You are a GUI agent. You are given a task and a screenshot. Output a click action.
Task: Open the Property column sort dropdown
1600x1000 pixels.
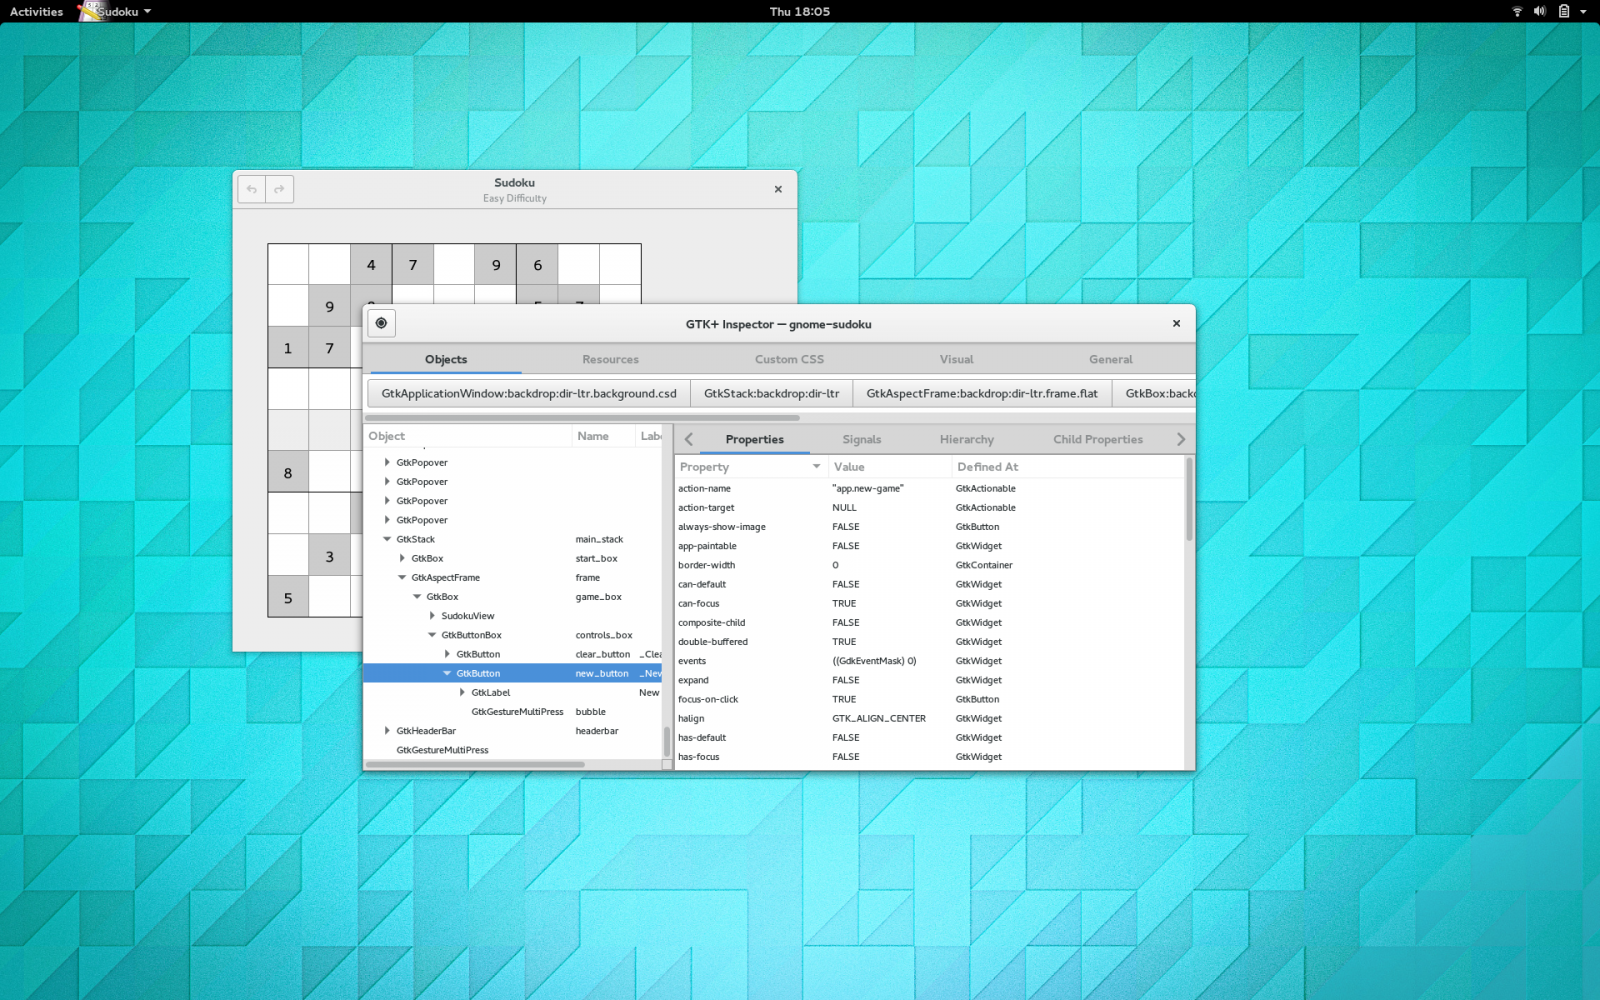pos(815,466)
